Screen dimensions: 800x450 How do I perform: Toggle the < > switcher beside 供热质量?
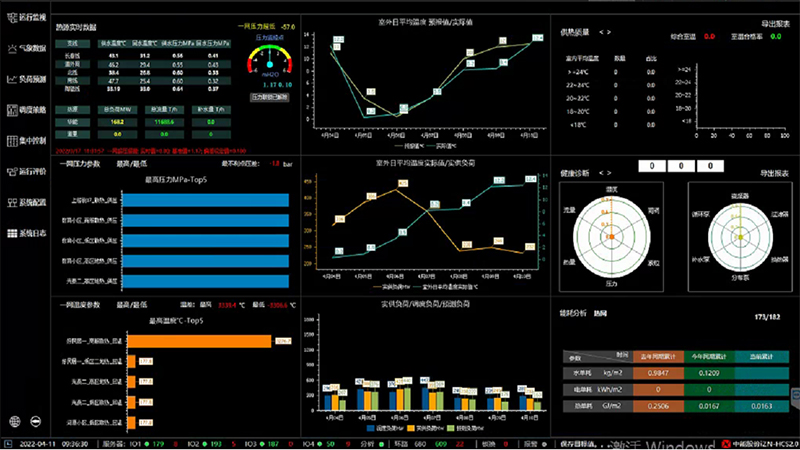(605, 32)
